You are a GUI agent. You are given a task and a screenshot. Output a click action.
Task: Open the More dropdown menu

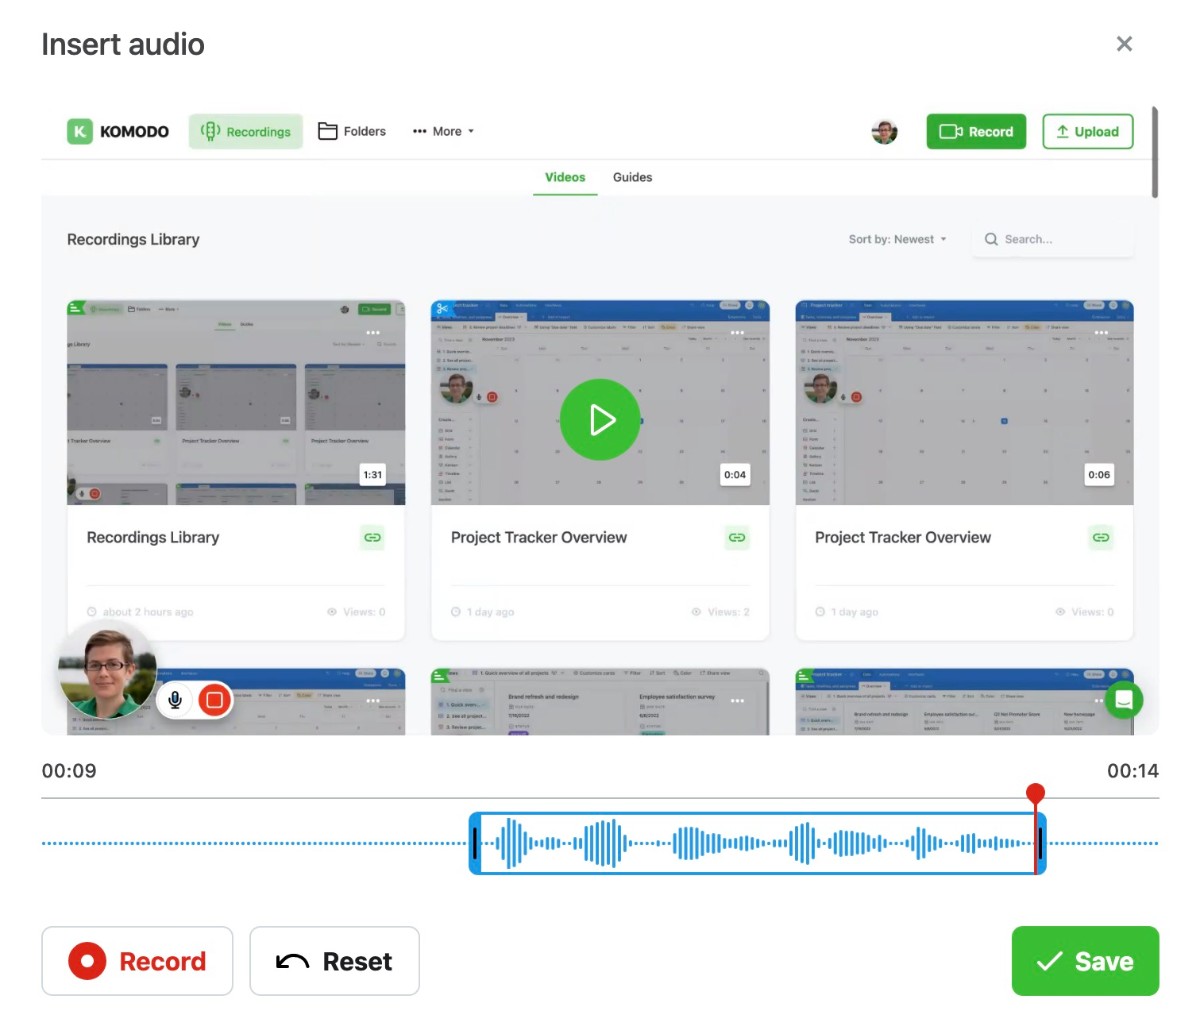point(443,131)
